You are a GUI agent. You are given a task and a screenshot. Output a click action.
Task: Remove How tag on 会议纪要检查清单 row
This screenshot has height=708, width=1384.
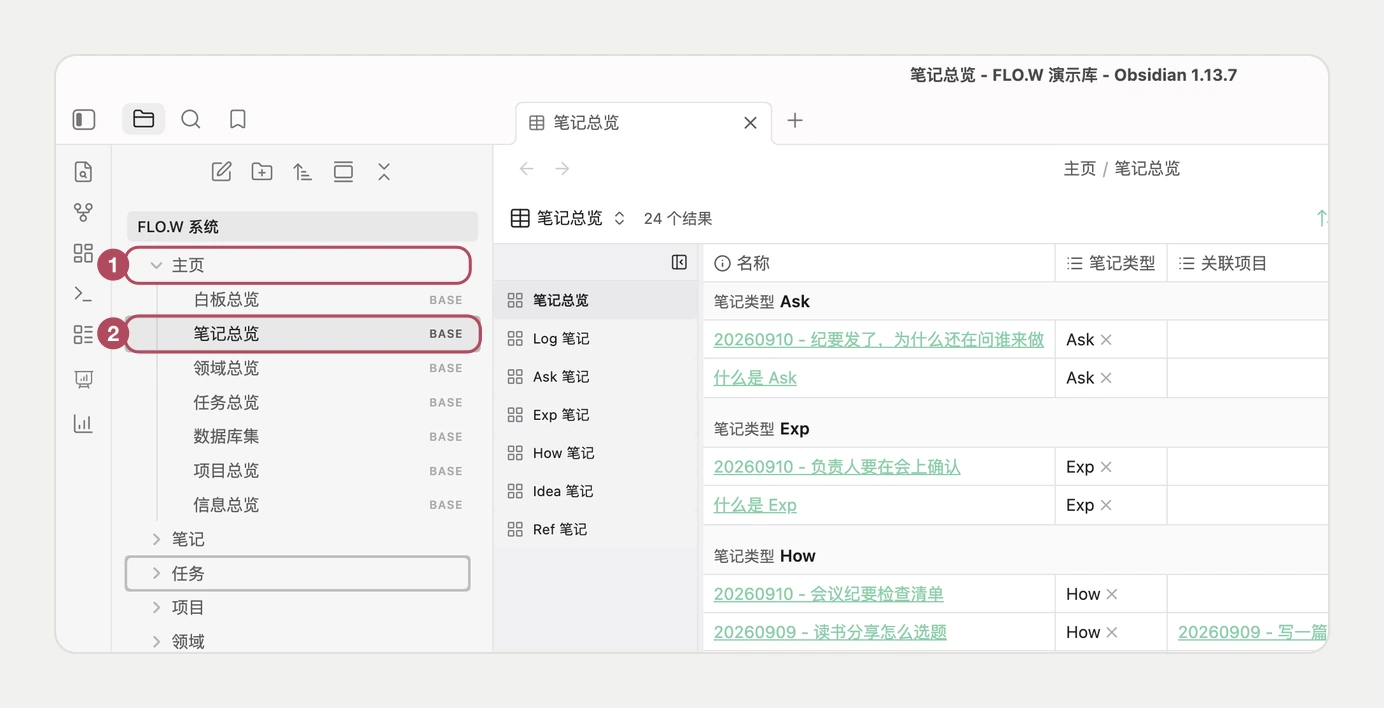(1112, 594)
